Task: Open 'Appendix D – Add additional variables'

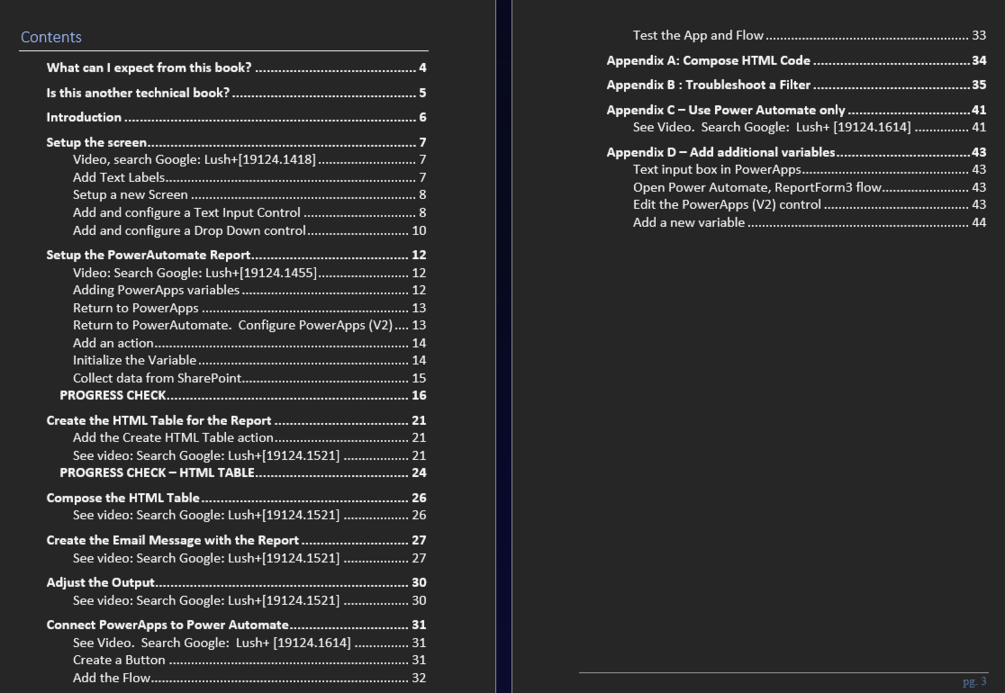Action: [796, 153]
